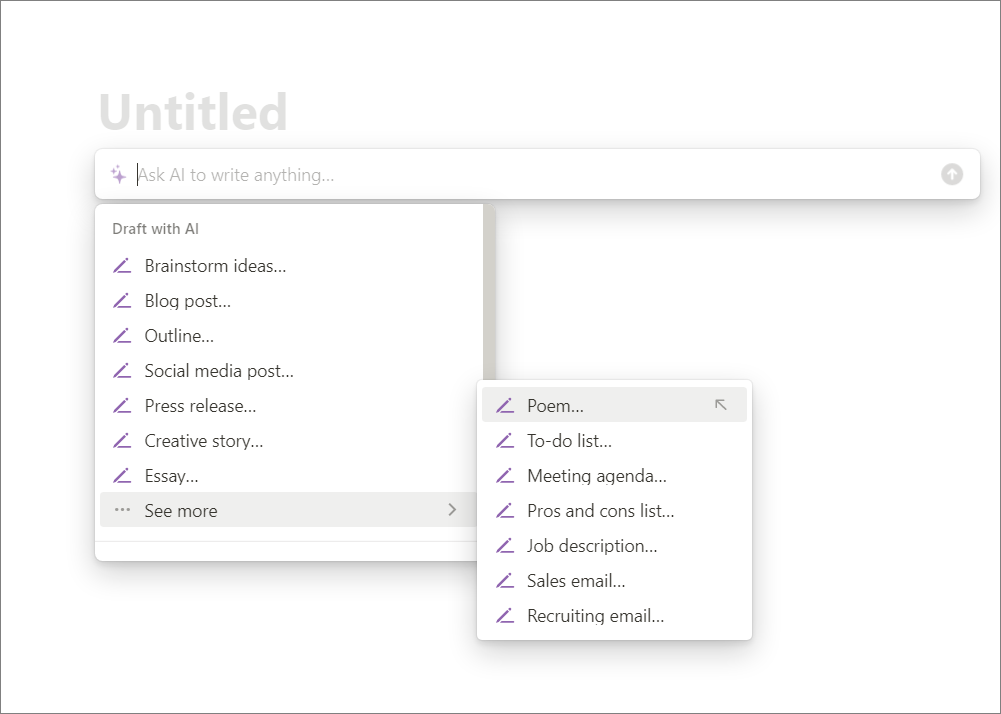Click the send arrow button in AI prompt
This screenshot has height=714, width=1001.
tap(951, 174)
